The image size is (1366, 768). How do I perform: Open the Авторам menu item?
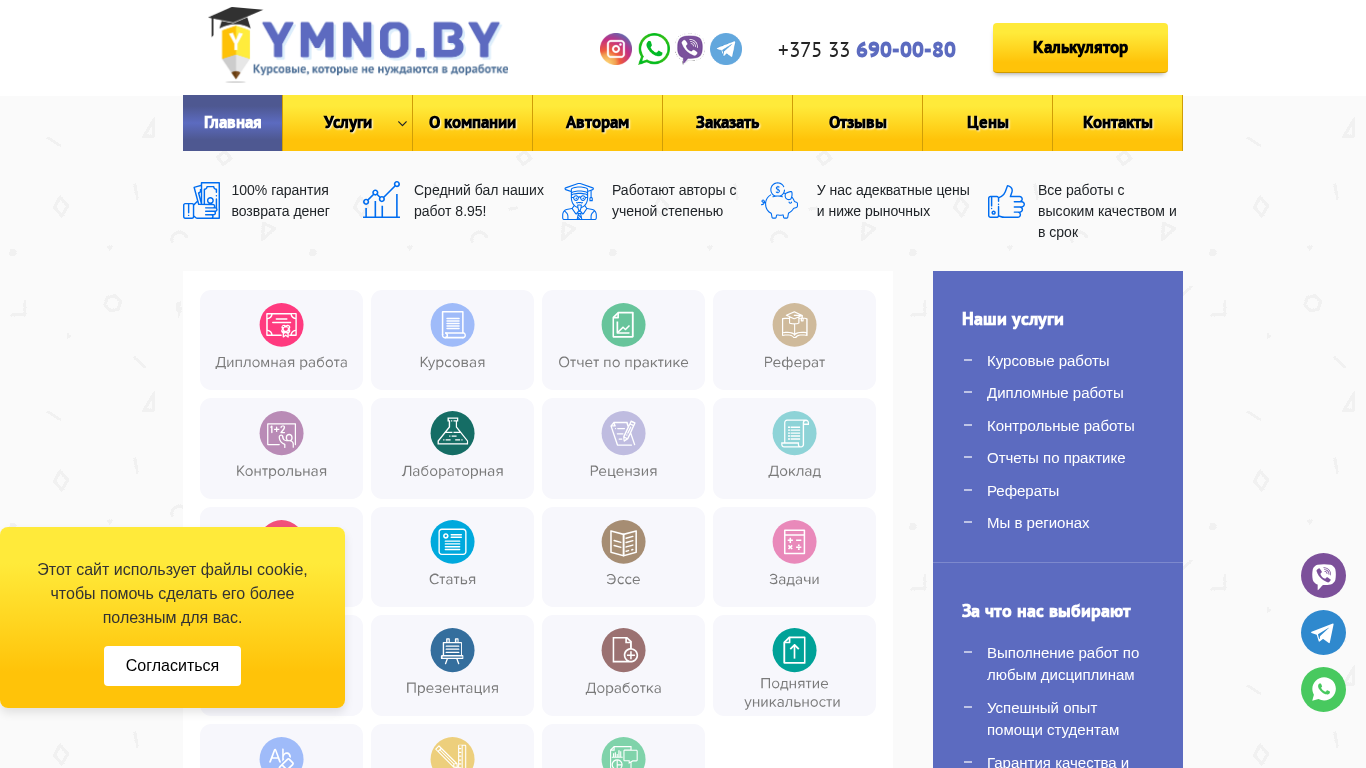tap(598, 123)
